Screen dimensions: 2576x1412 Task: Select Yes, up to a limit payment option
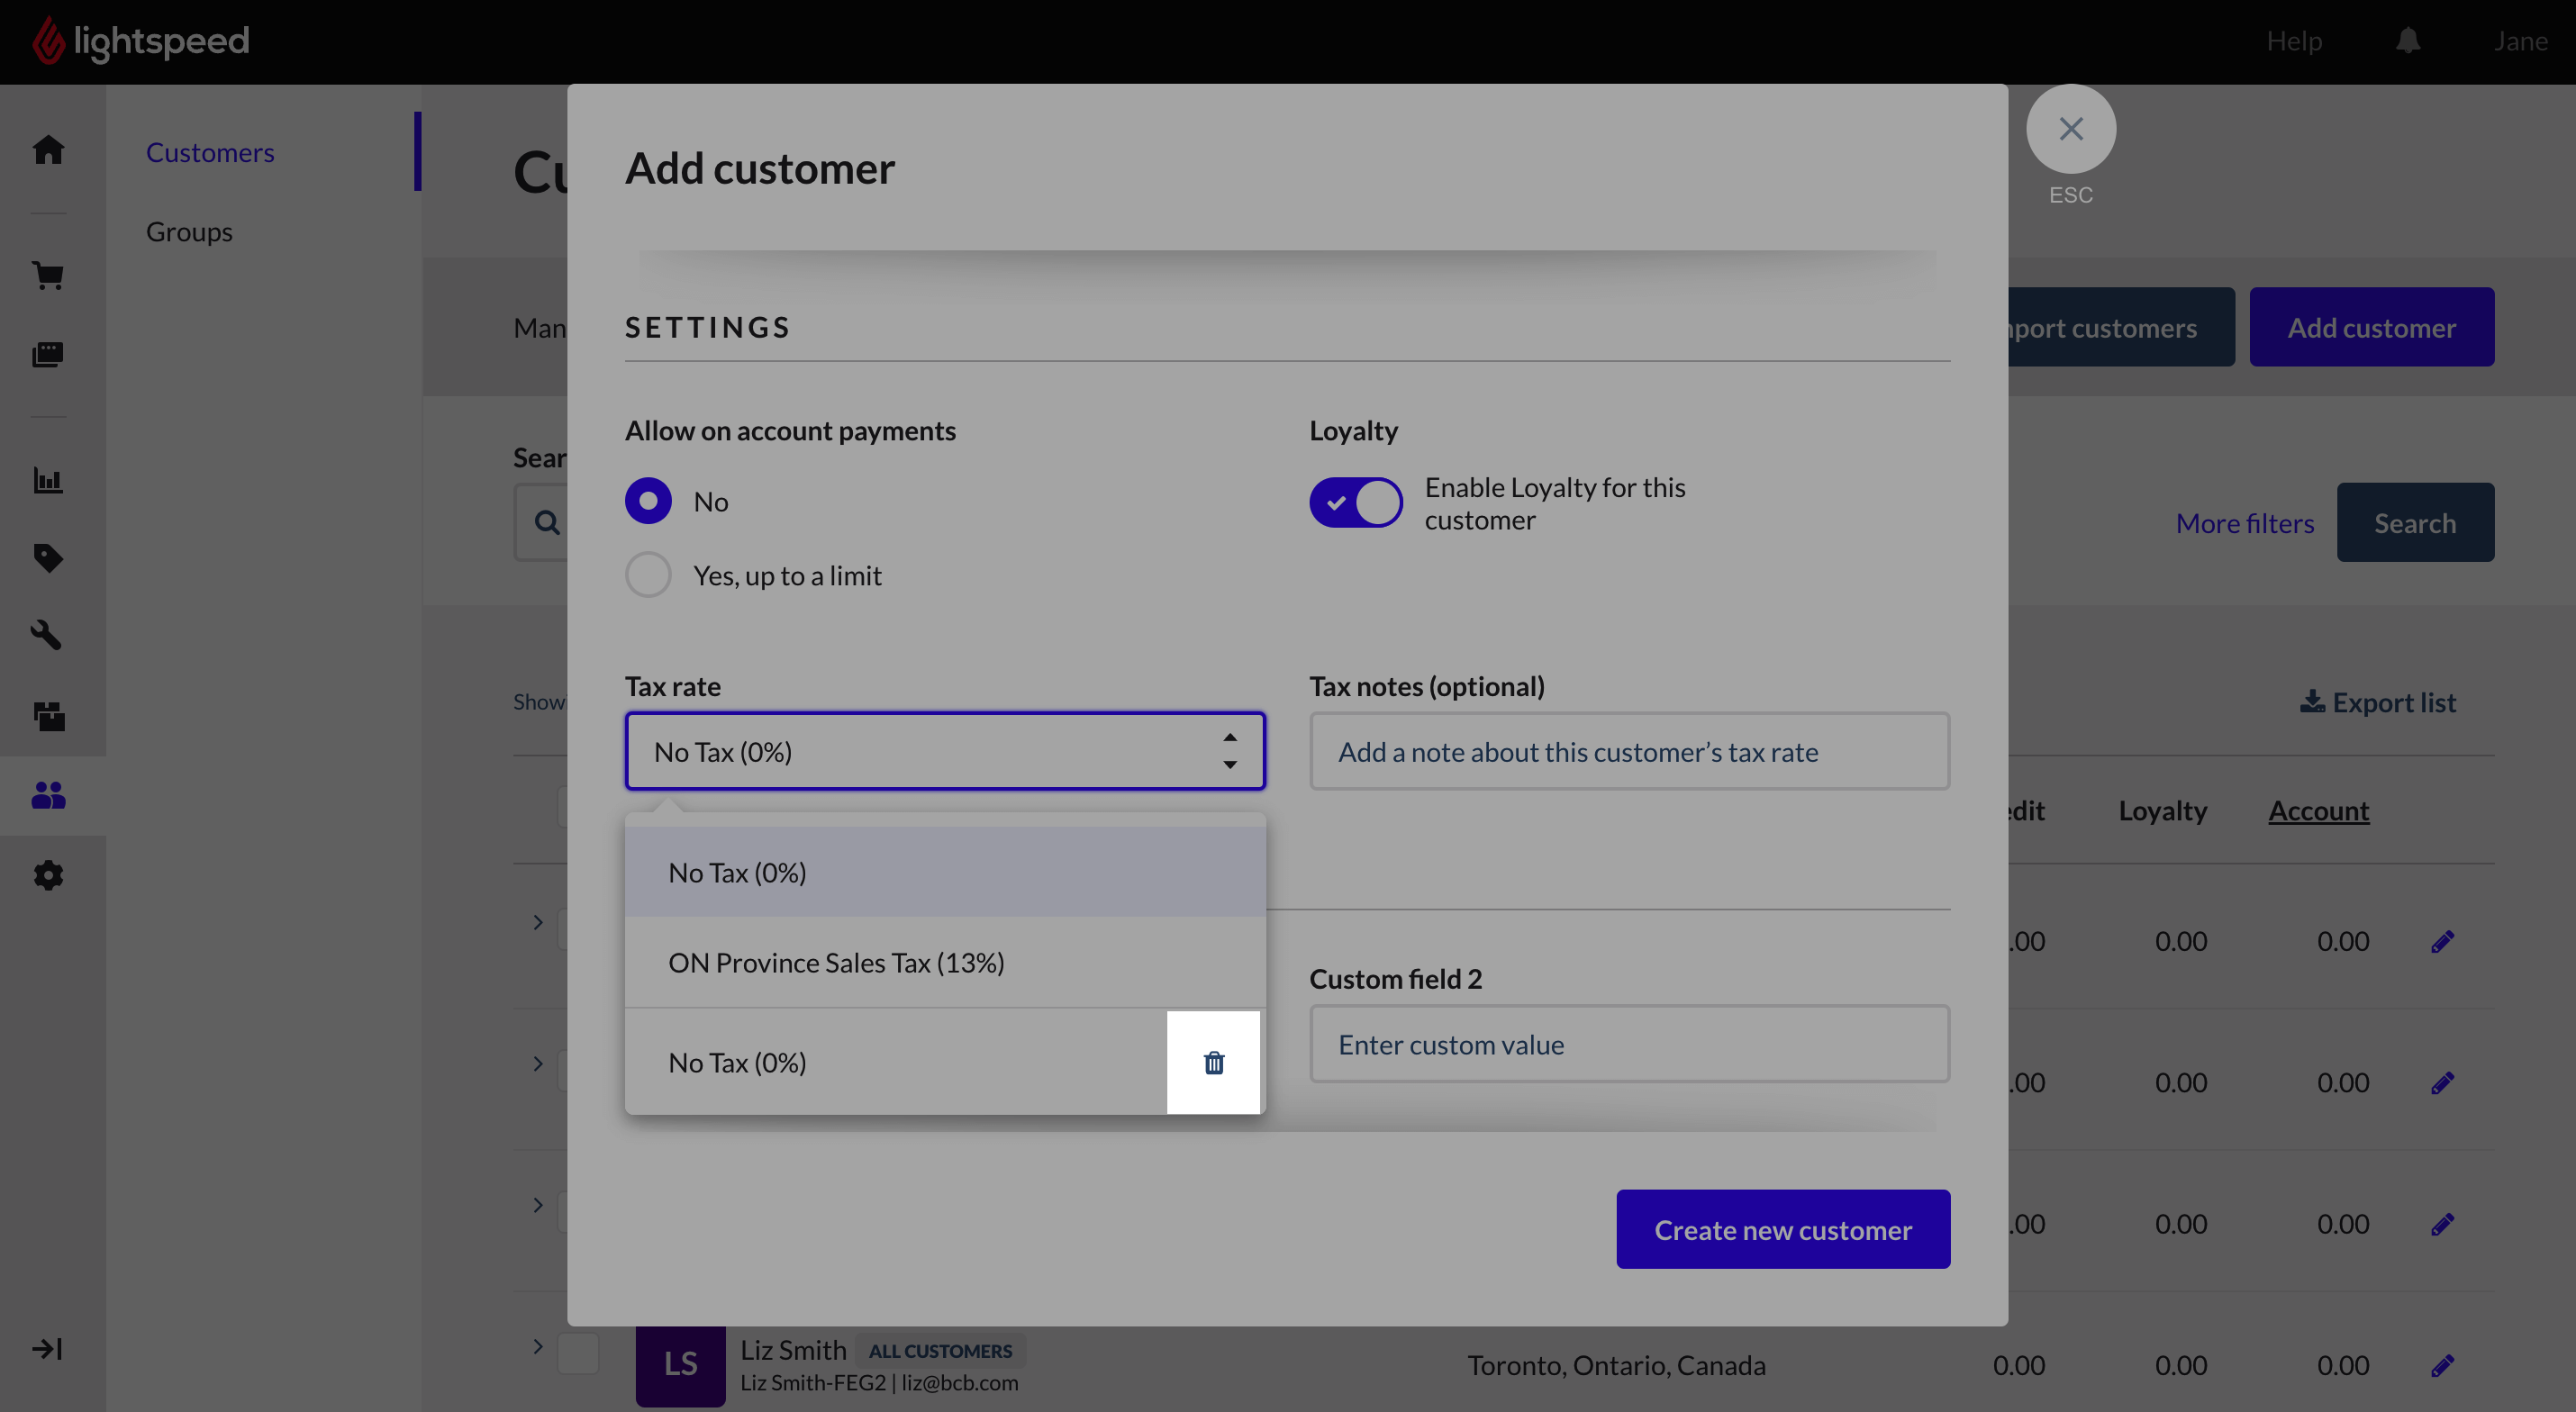648,574
